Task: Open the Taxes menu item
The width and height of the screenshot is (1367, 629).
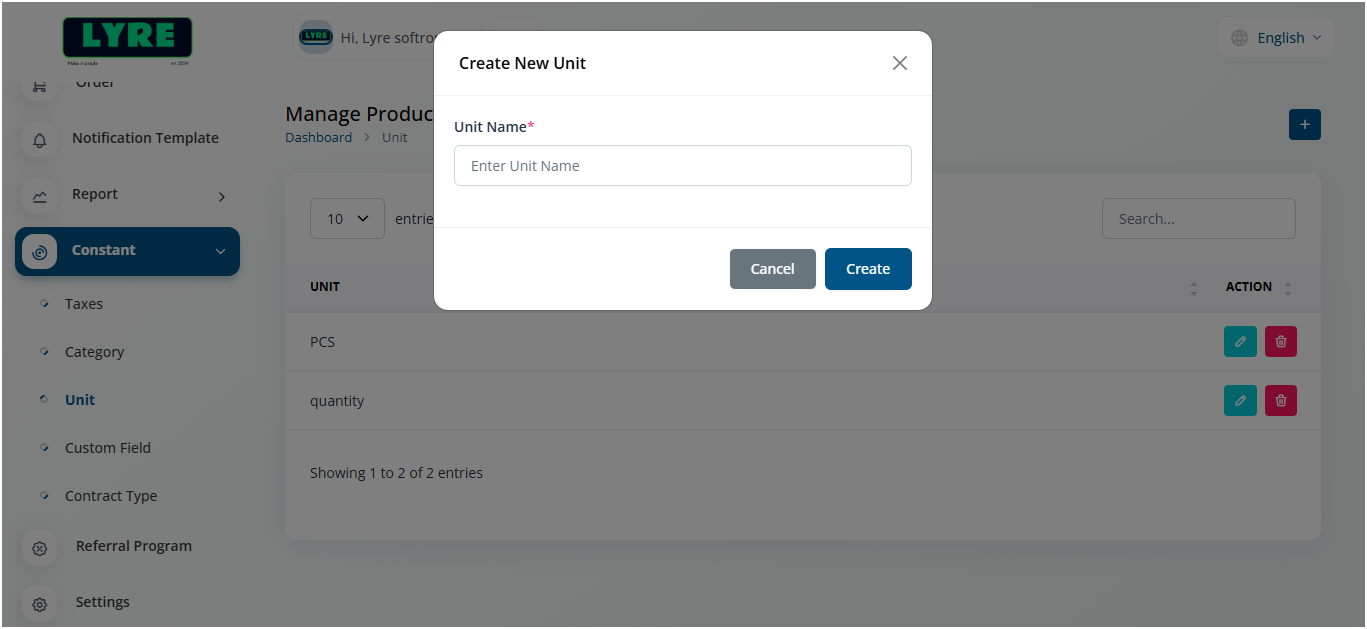Action: click(x=84, y=304)
